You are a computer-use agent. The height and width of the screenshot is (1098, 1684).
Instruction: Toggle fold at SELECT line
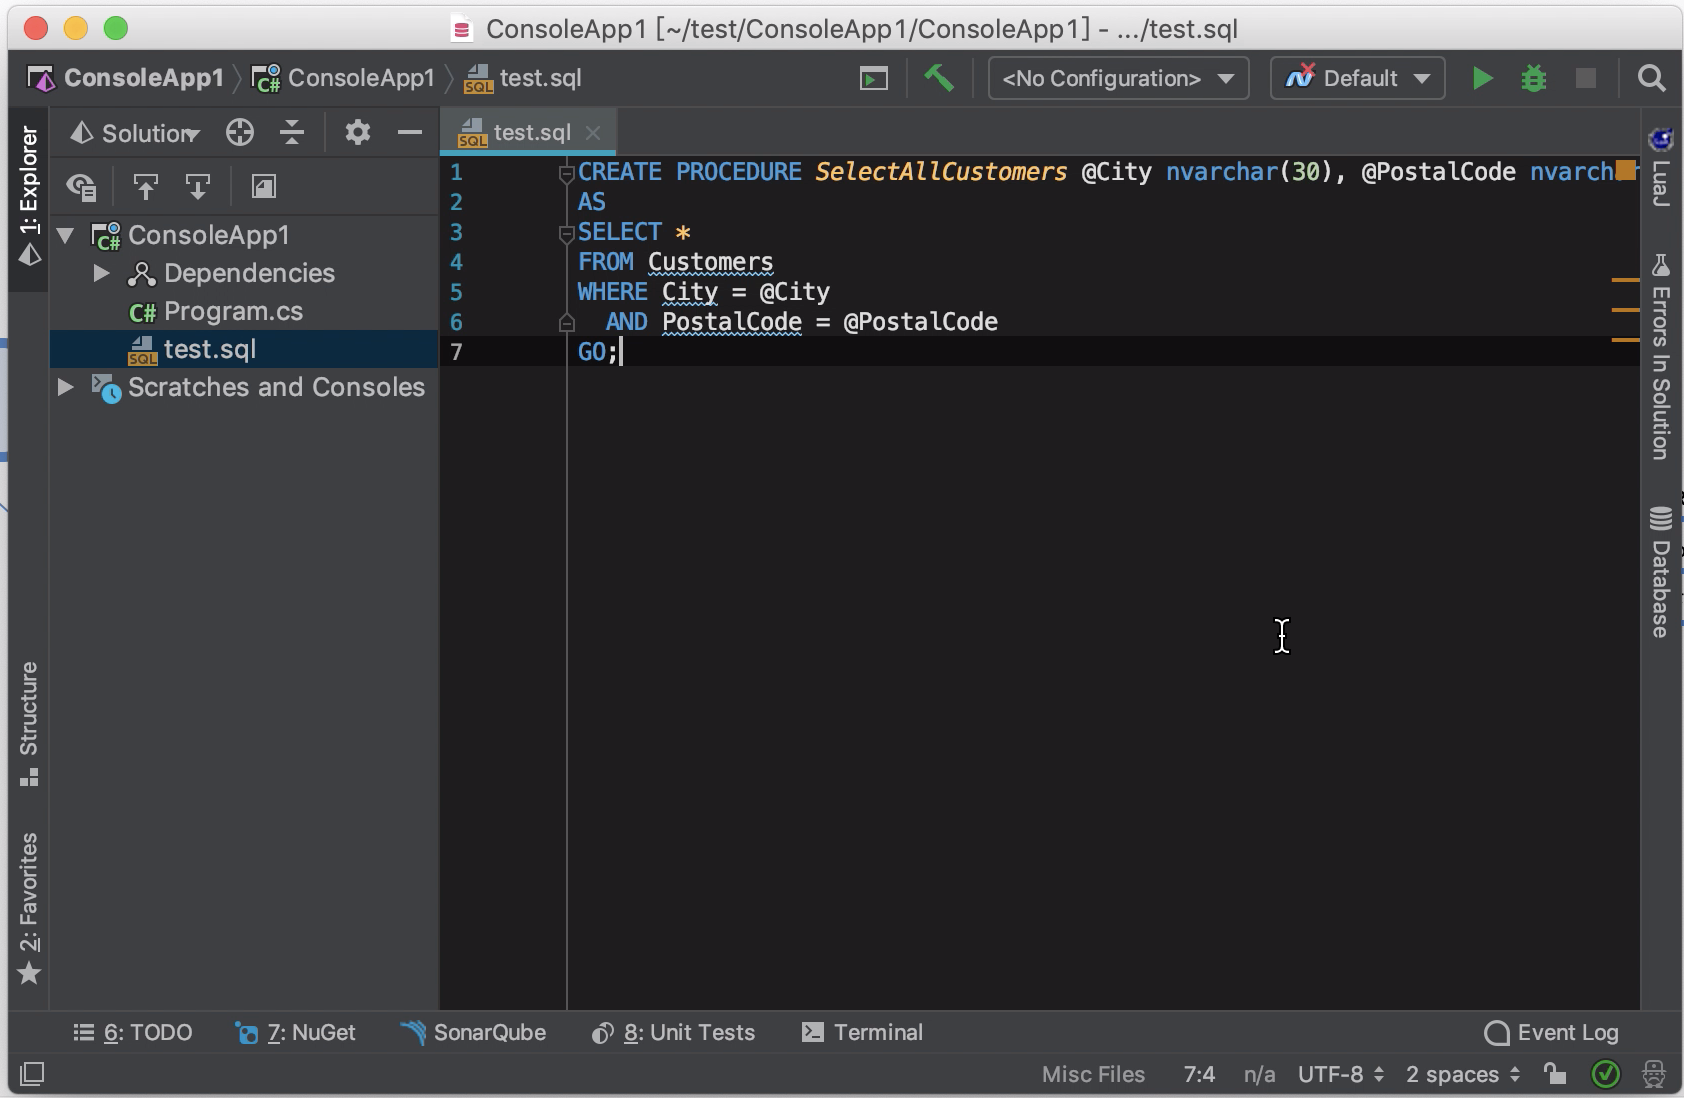pyautogui.click(x=566, y=233)
